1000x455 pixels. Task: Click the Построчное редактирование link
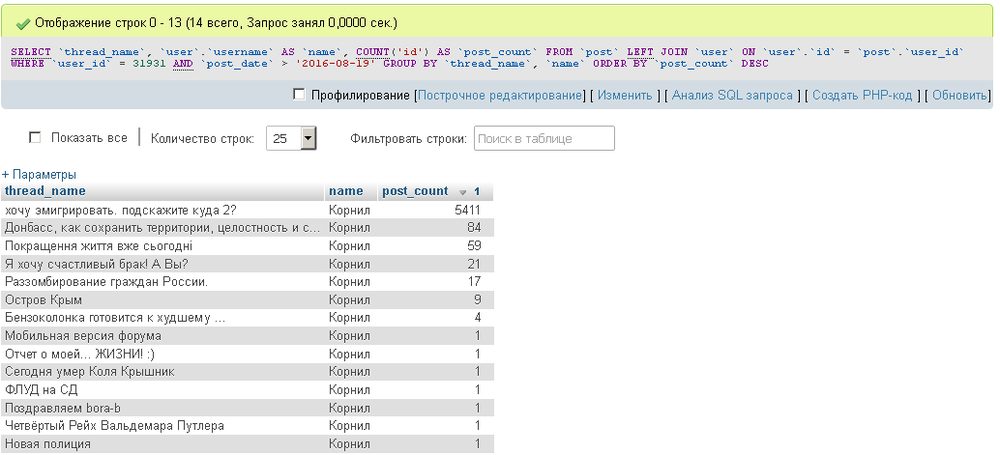(x=500, y=96)
